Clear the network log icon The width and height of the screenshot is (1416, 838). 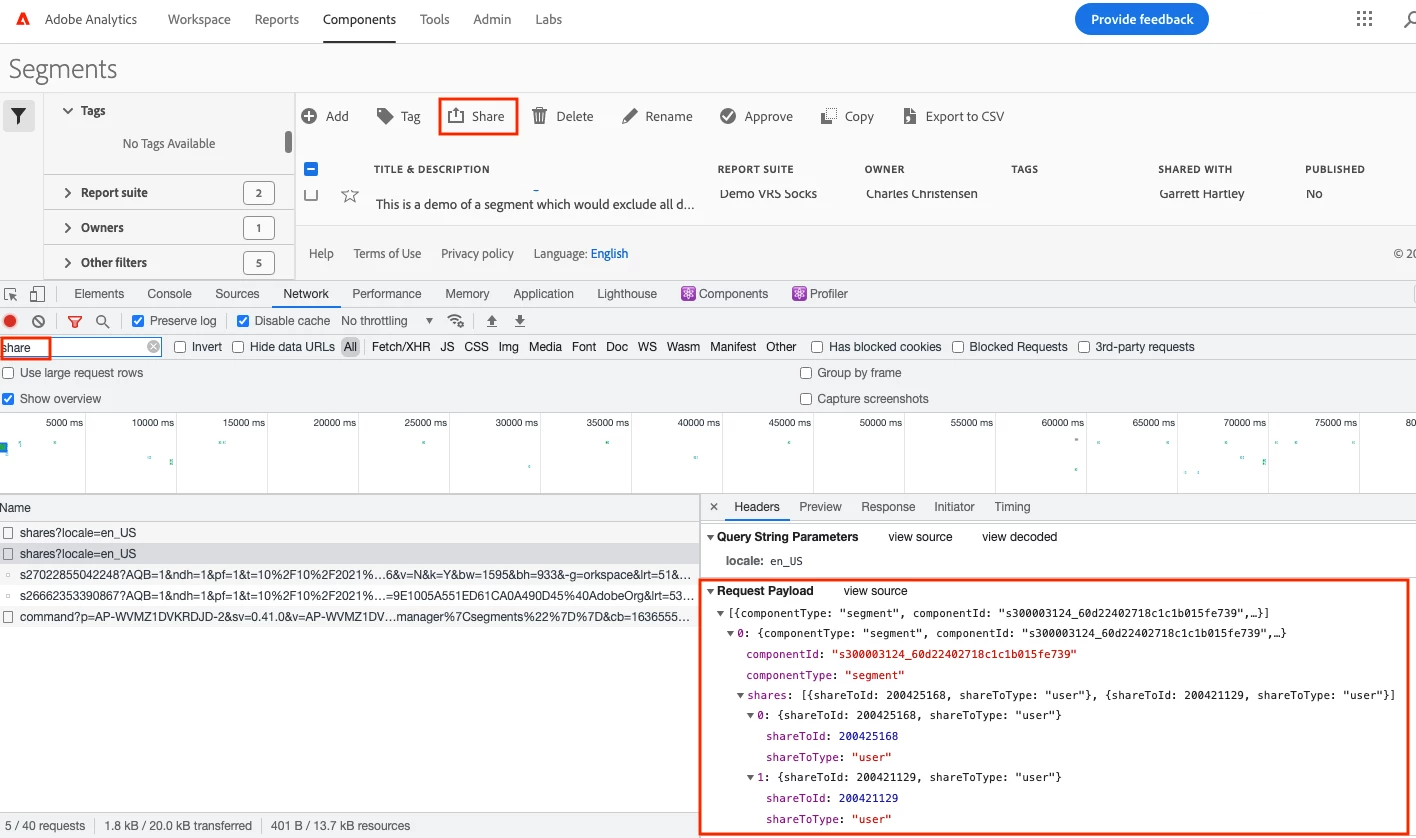38,321
